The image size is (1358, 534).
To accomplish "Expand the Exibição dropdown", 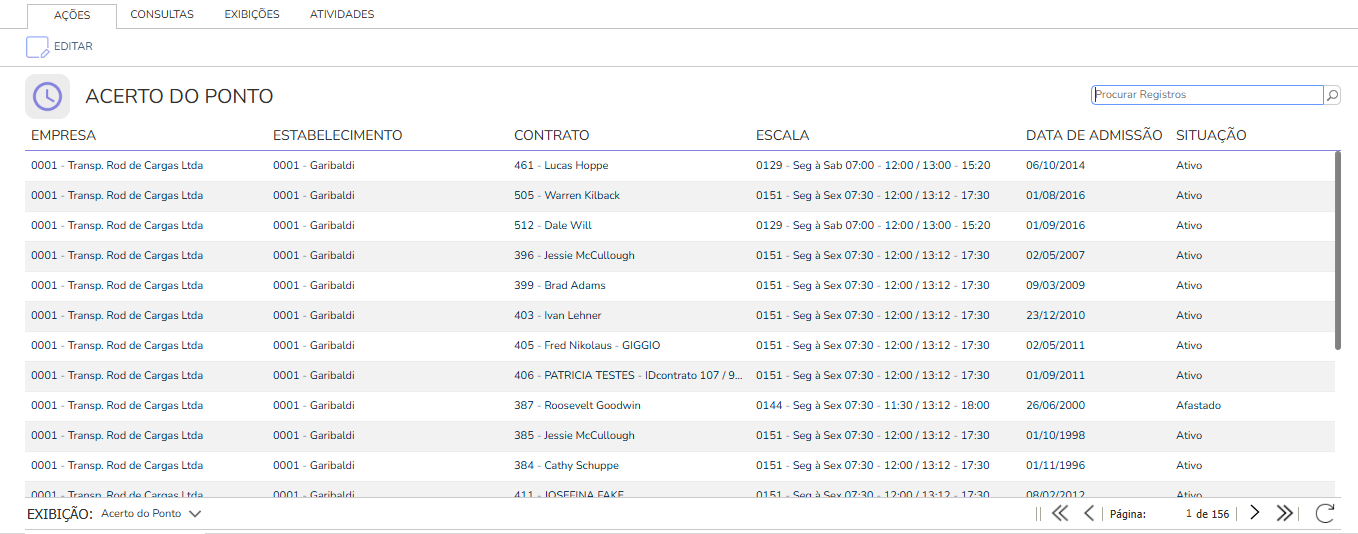I will click(x=195, y=513).
